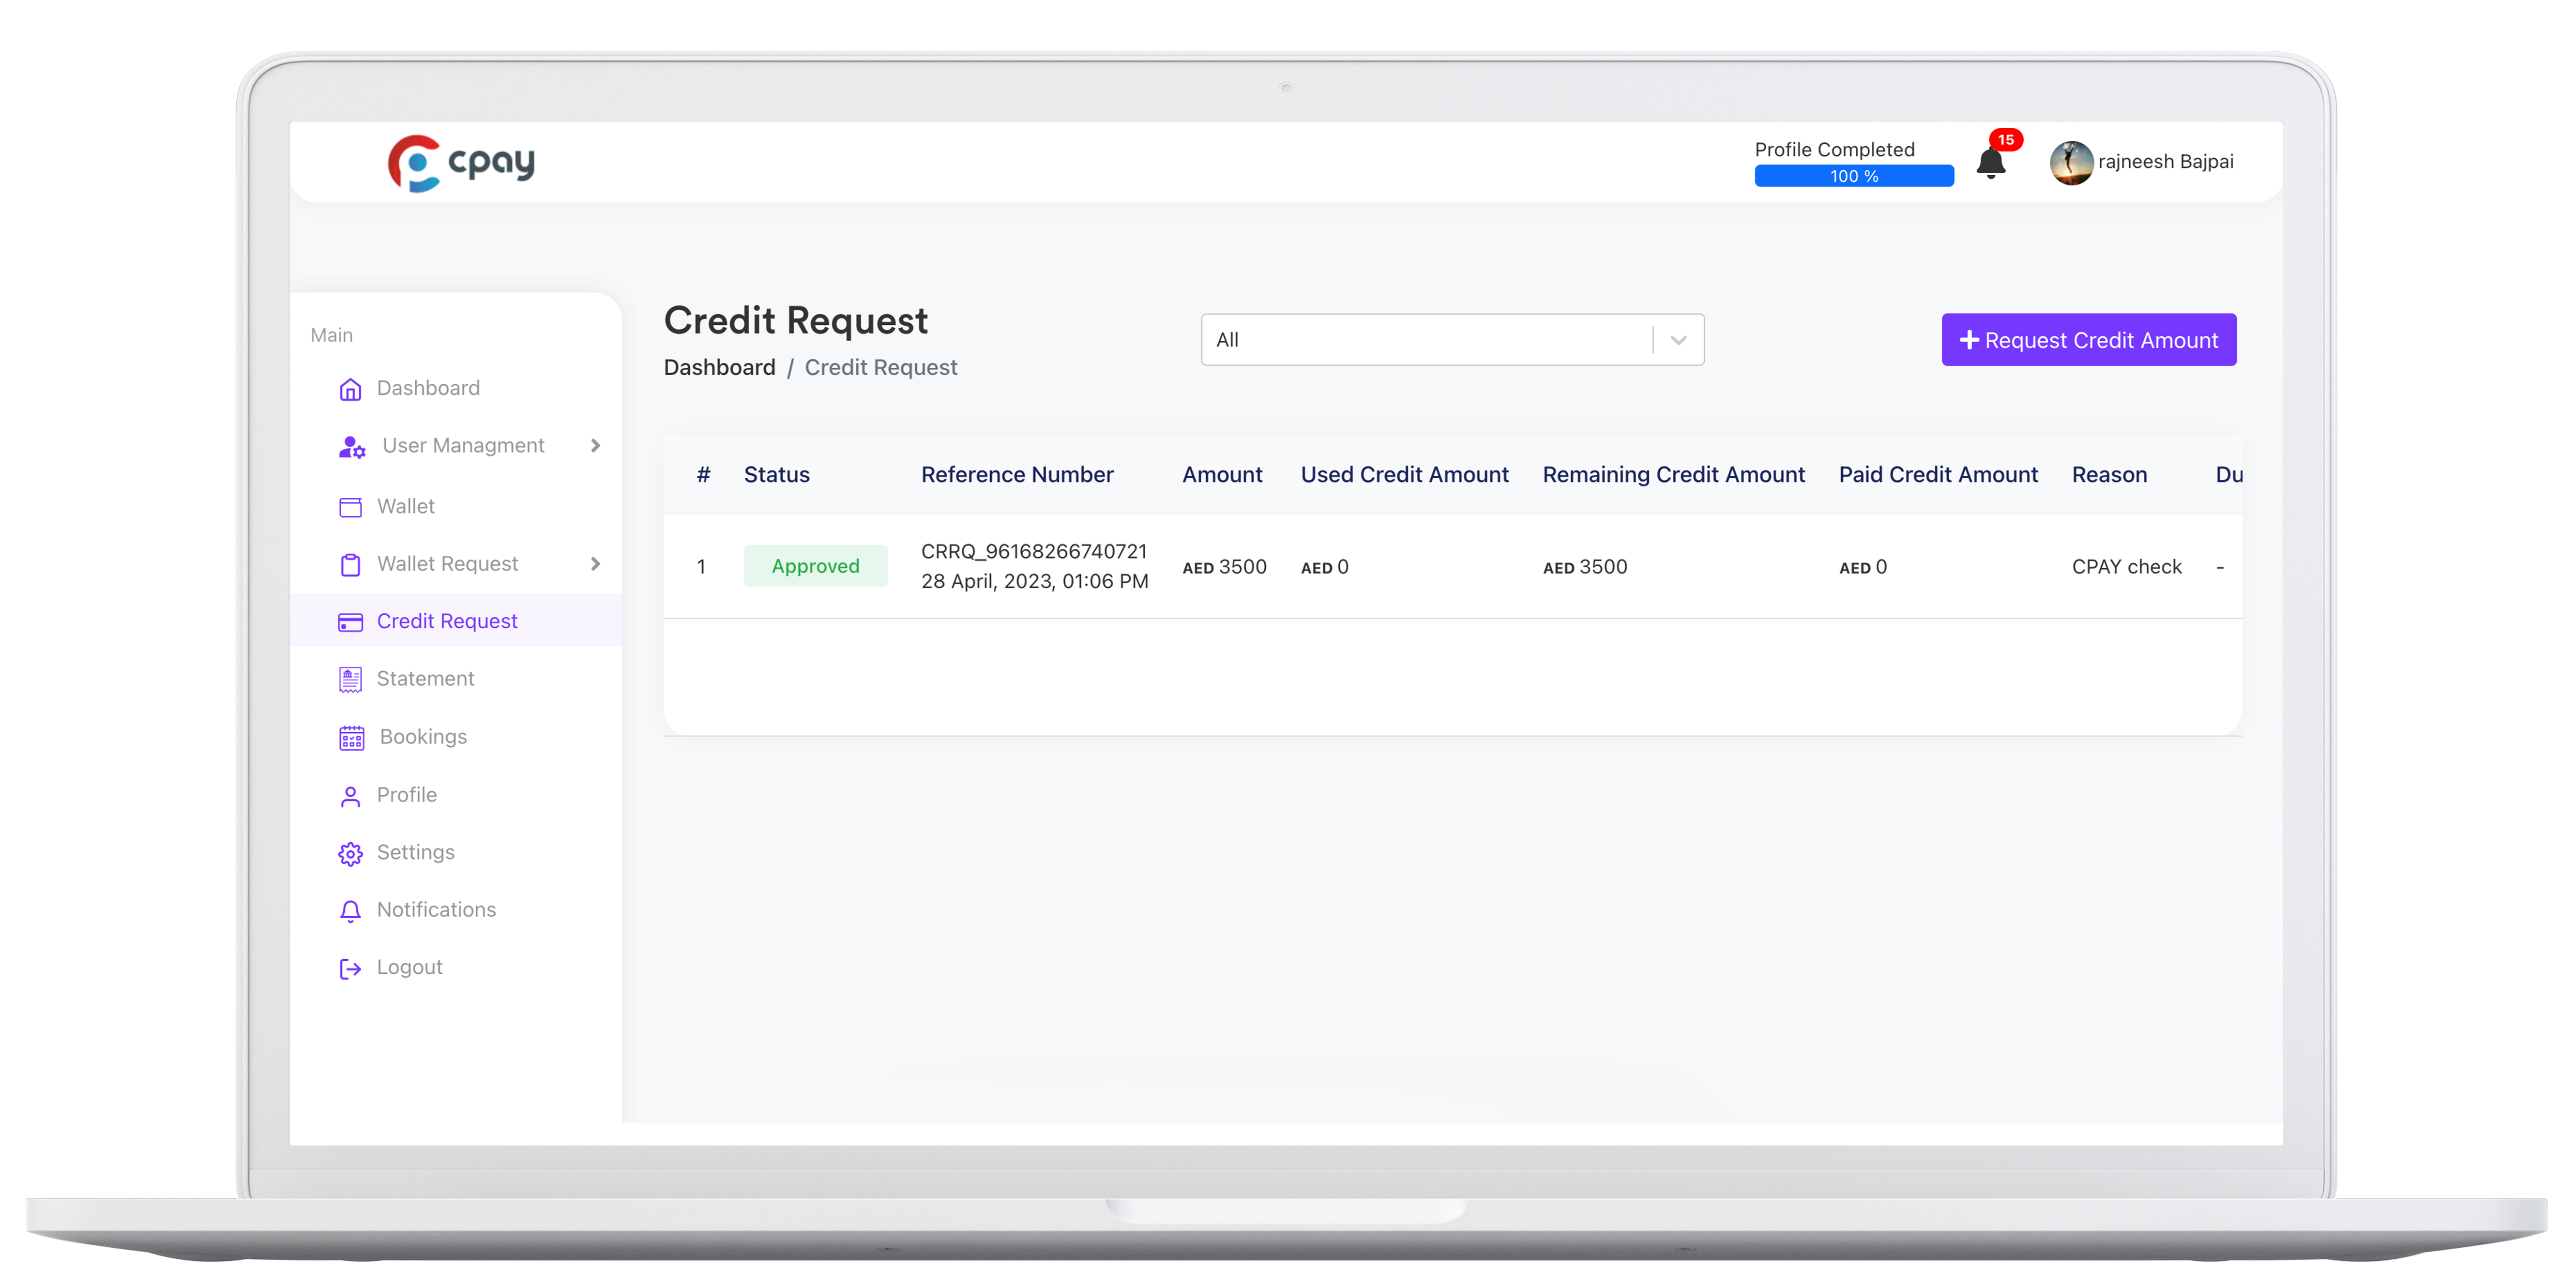The width and height of the screenshot is (2576, 1285).
Task: Click the plus icon on Request Credit Amount
Action: pyautogui.click(x=1969, y=340)
